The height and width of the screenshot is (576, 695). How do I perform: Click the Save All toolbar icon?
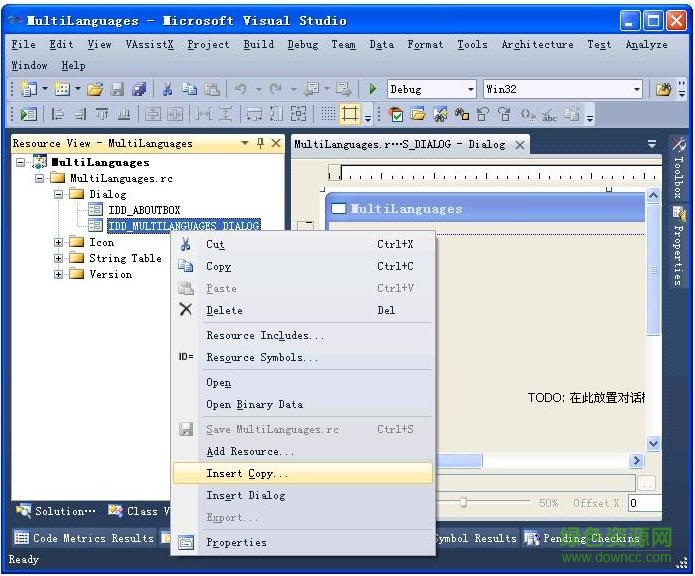pos(139,89)
